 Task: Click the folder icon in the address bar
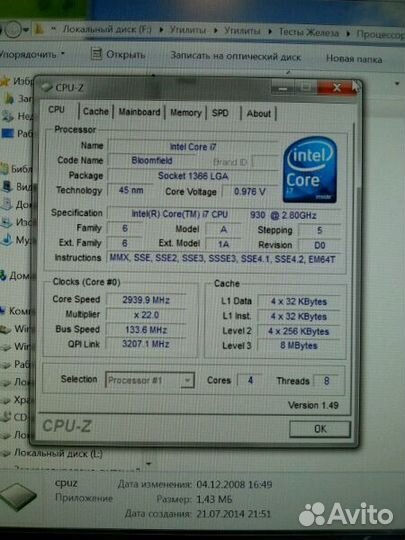[x=40, y=29]
